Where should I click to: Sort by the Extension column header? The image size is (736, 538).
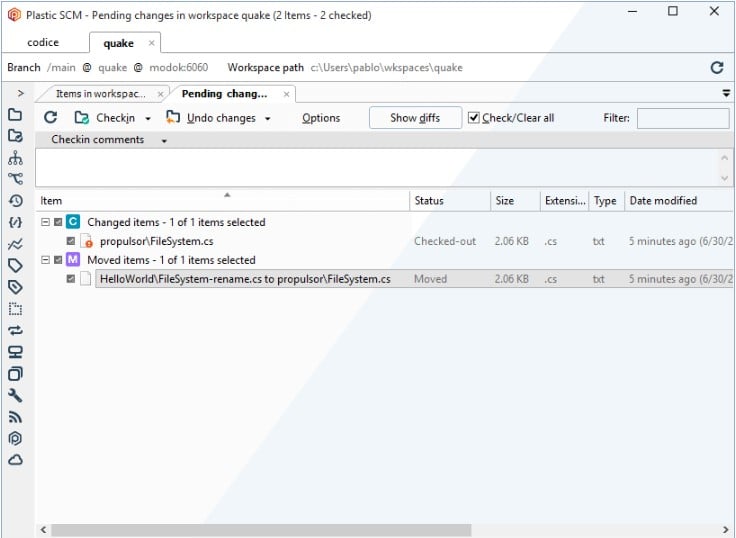[x=565, y=201]
